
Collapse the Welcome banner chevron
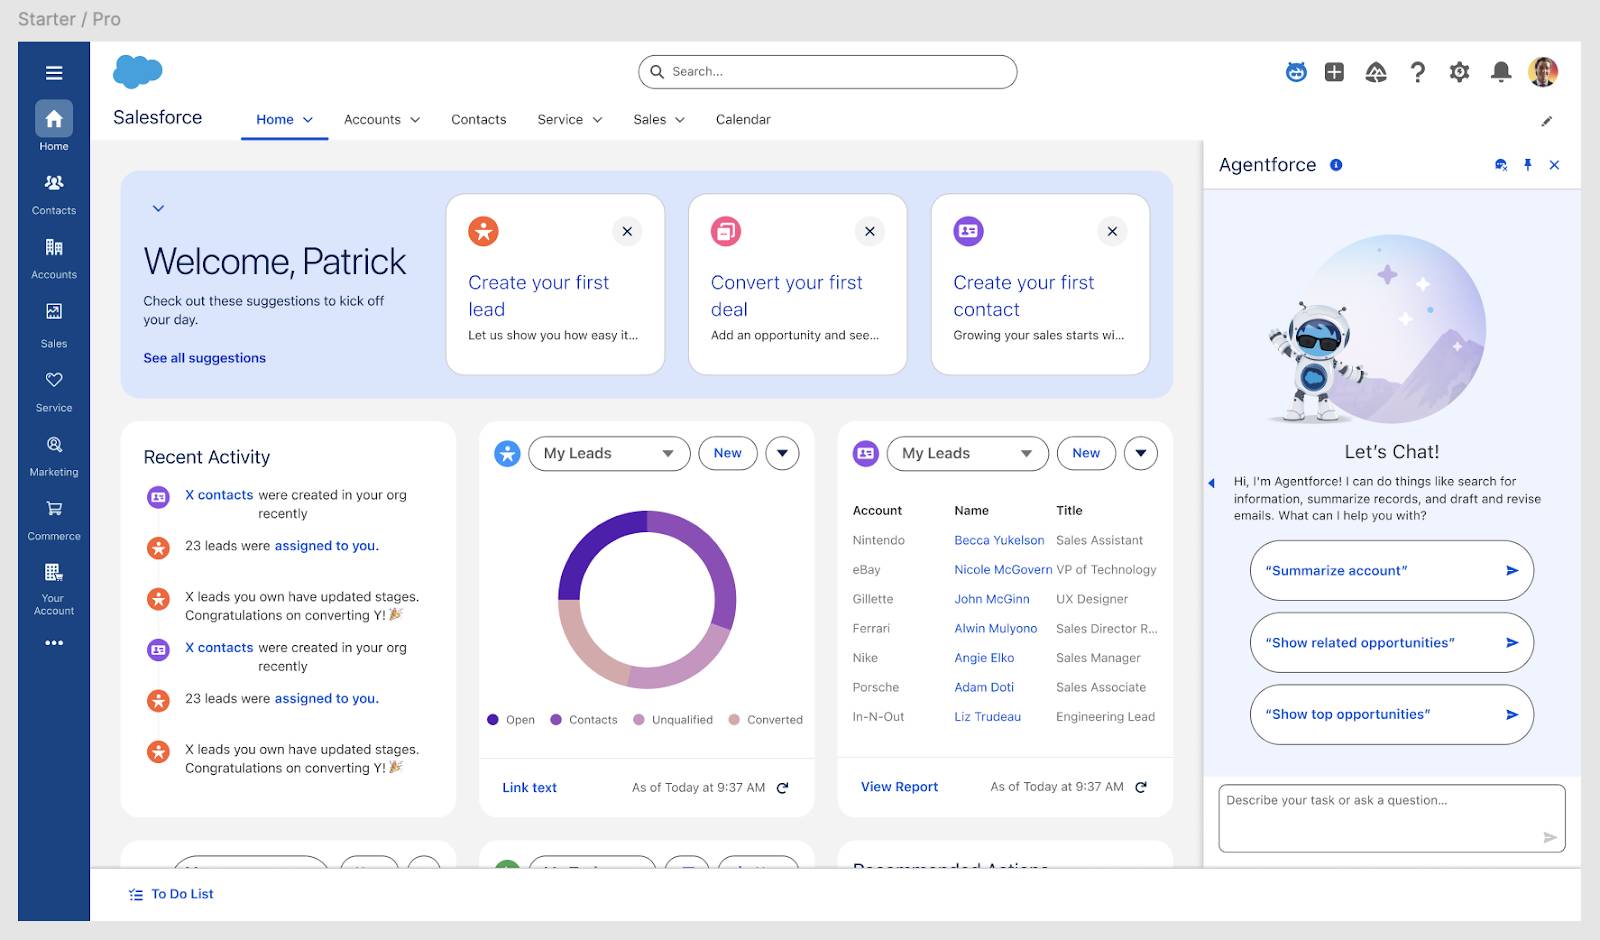(x=157, y=208)
